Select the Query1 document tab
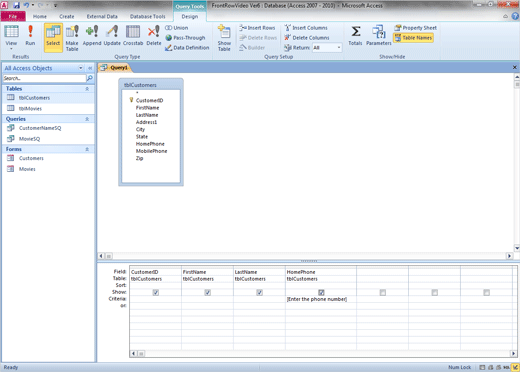The height and width of the screenshot is (372, 520). pos(115,68)
